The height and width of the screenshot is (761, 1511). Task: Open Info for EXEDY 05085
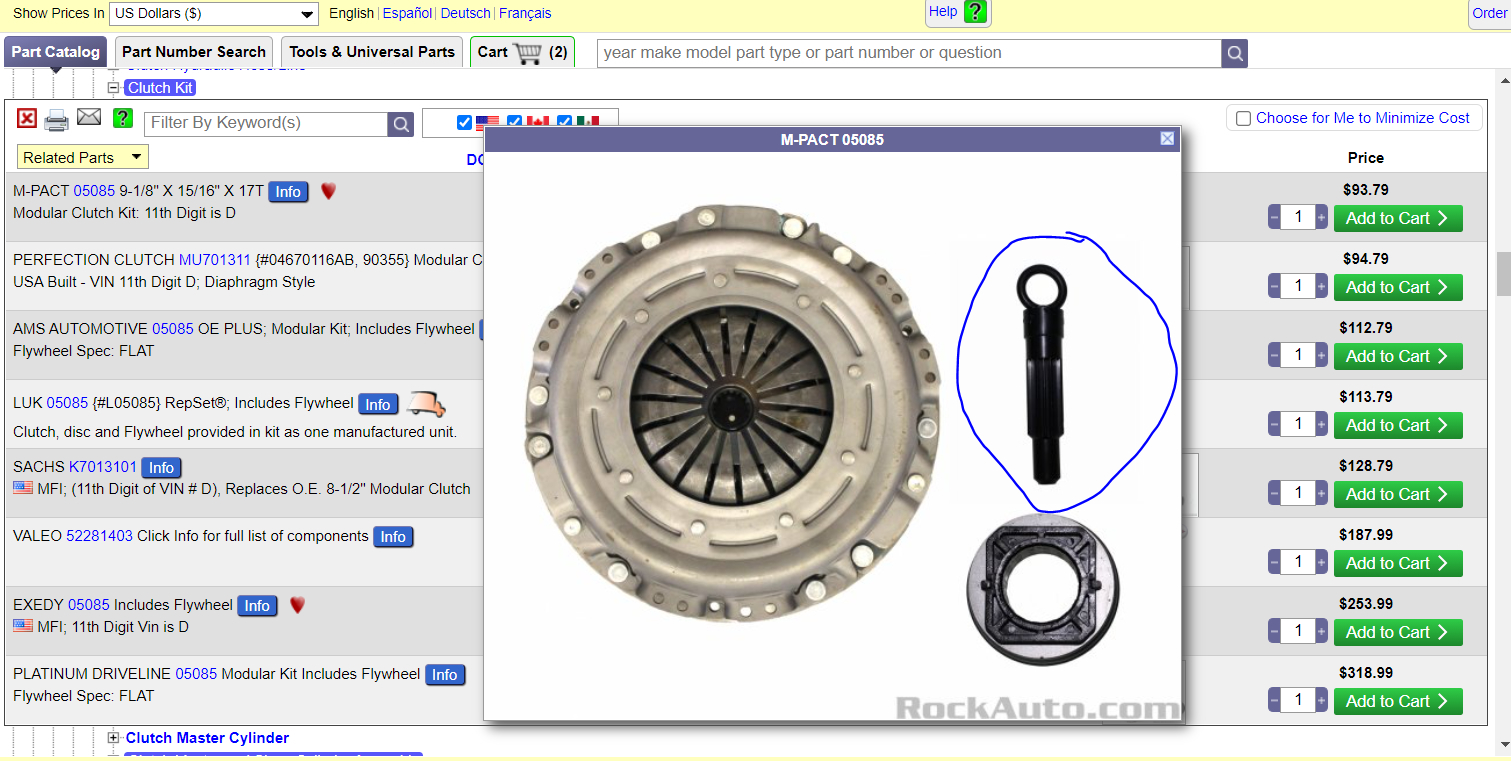click(257, 606)
